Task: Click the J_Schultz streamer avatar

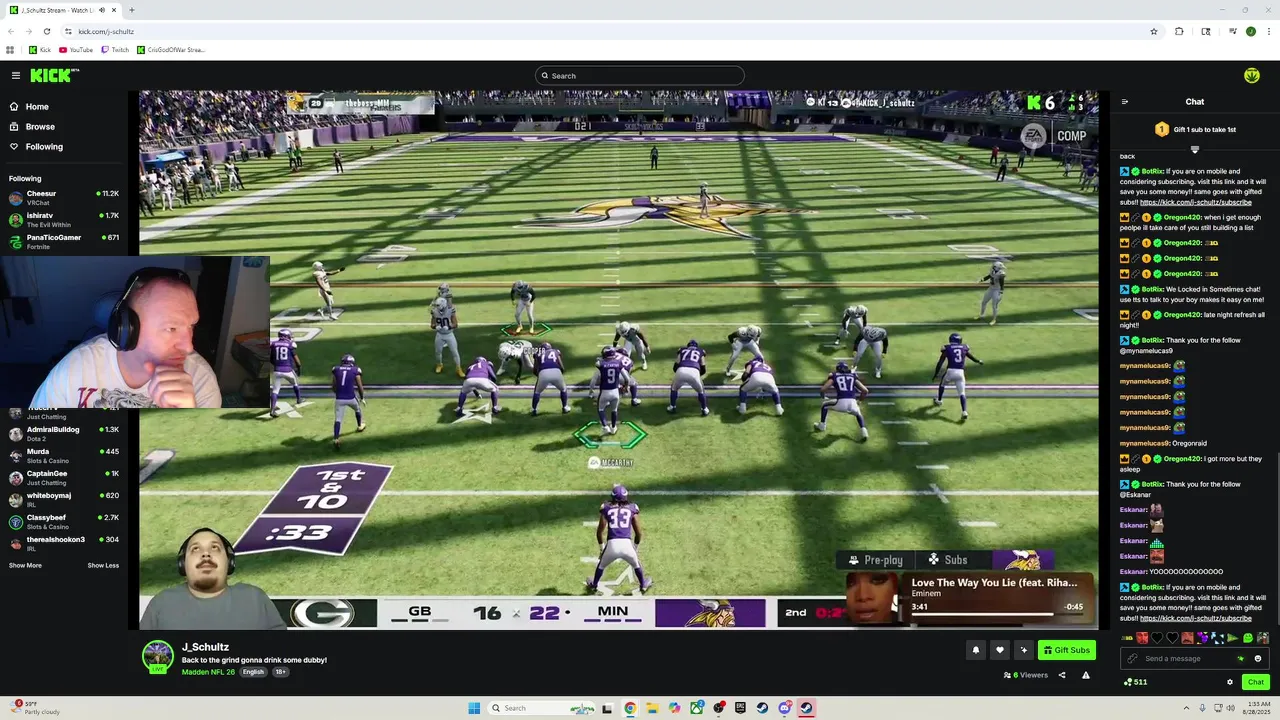Action: 158,656
